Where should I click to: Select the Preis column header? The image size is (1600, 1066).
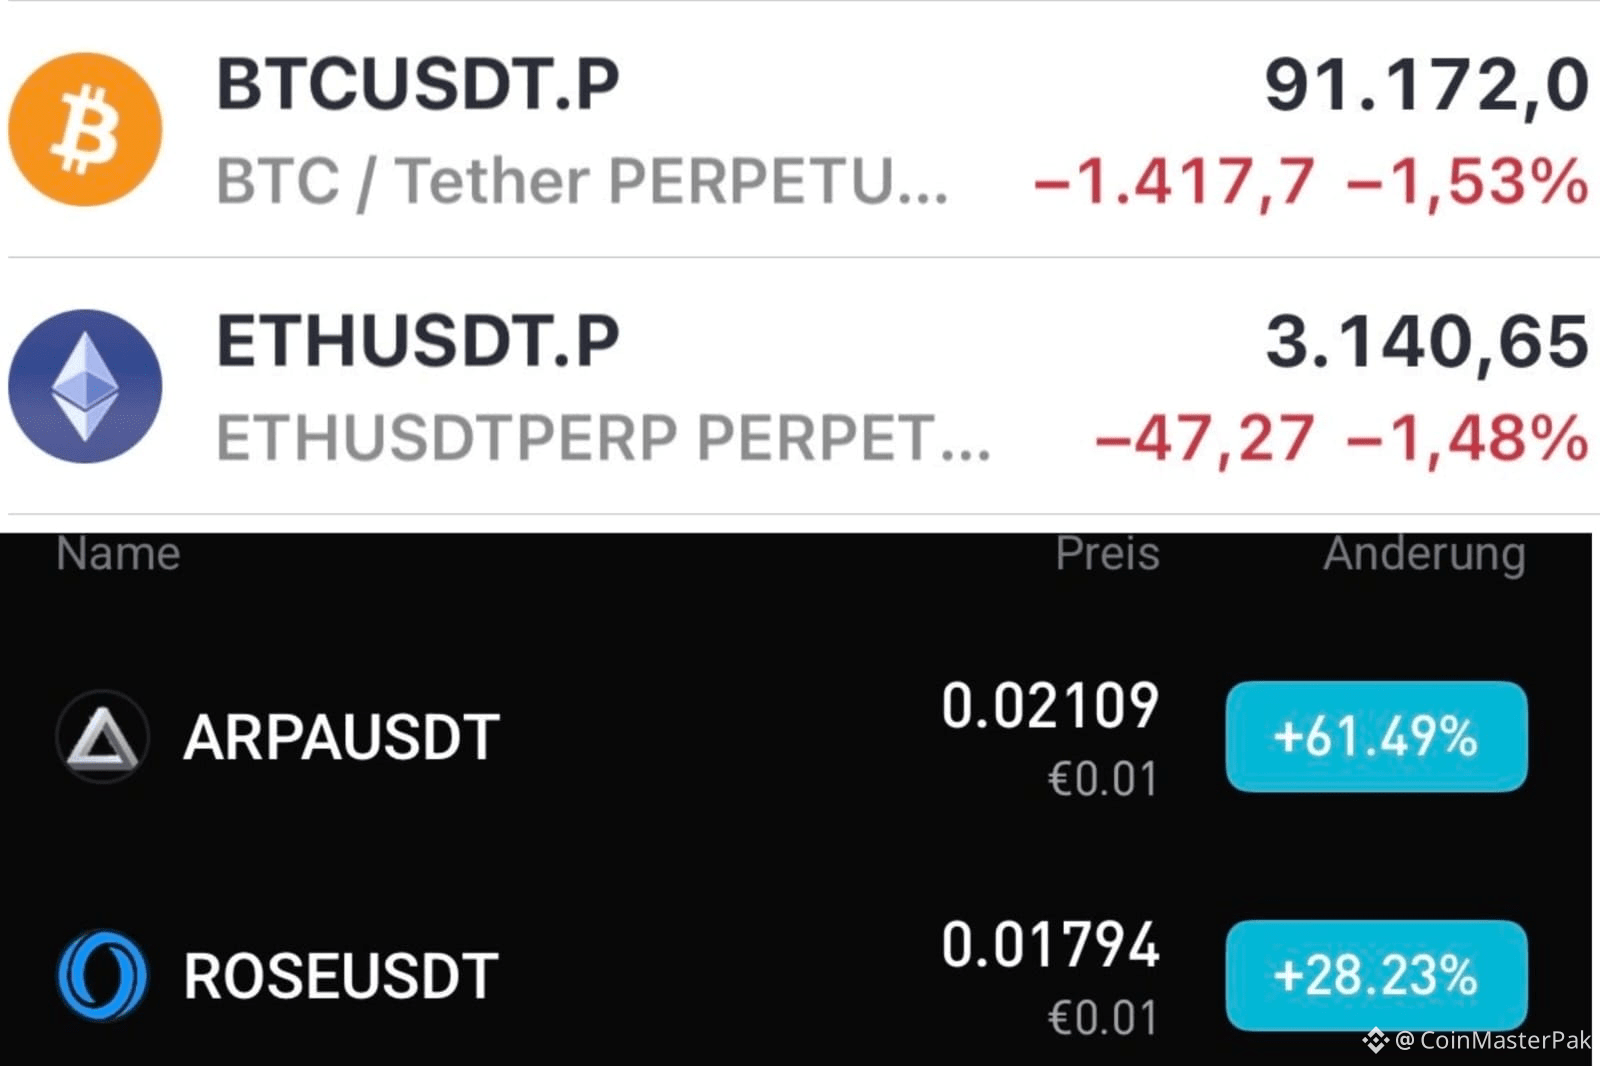tap(1104, 554)
